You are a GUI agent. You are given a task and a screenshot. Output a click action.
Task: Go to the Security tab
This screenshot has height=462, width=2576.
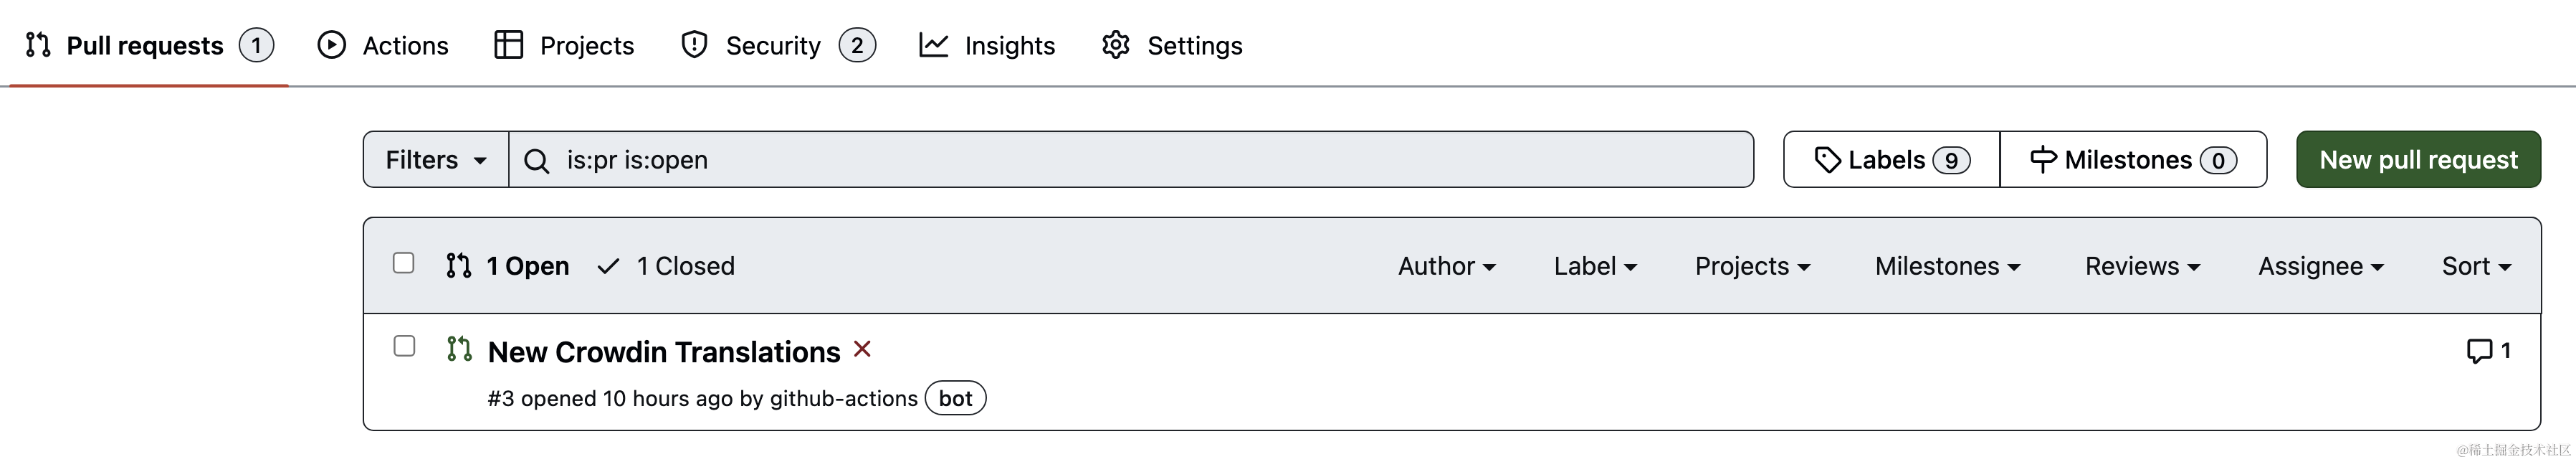pyautogui.click(x=772, y=46)
